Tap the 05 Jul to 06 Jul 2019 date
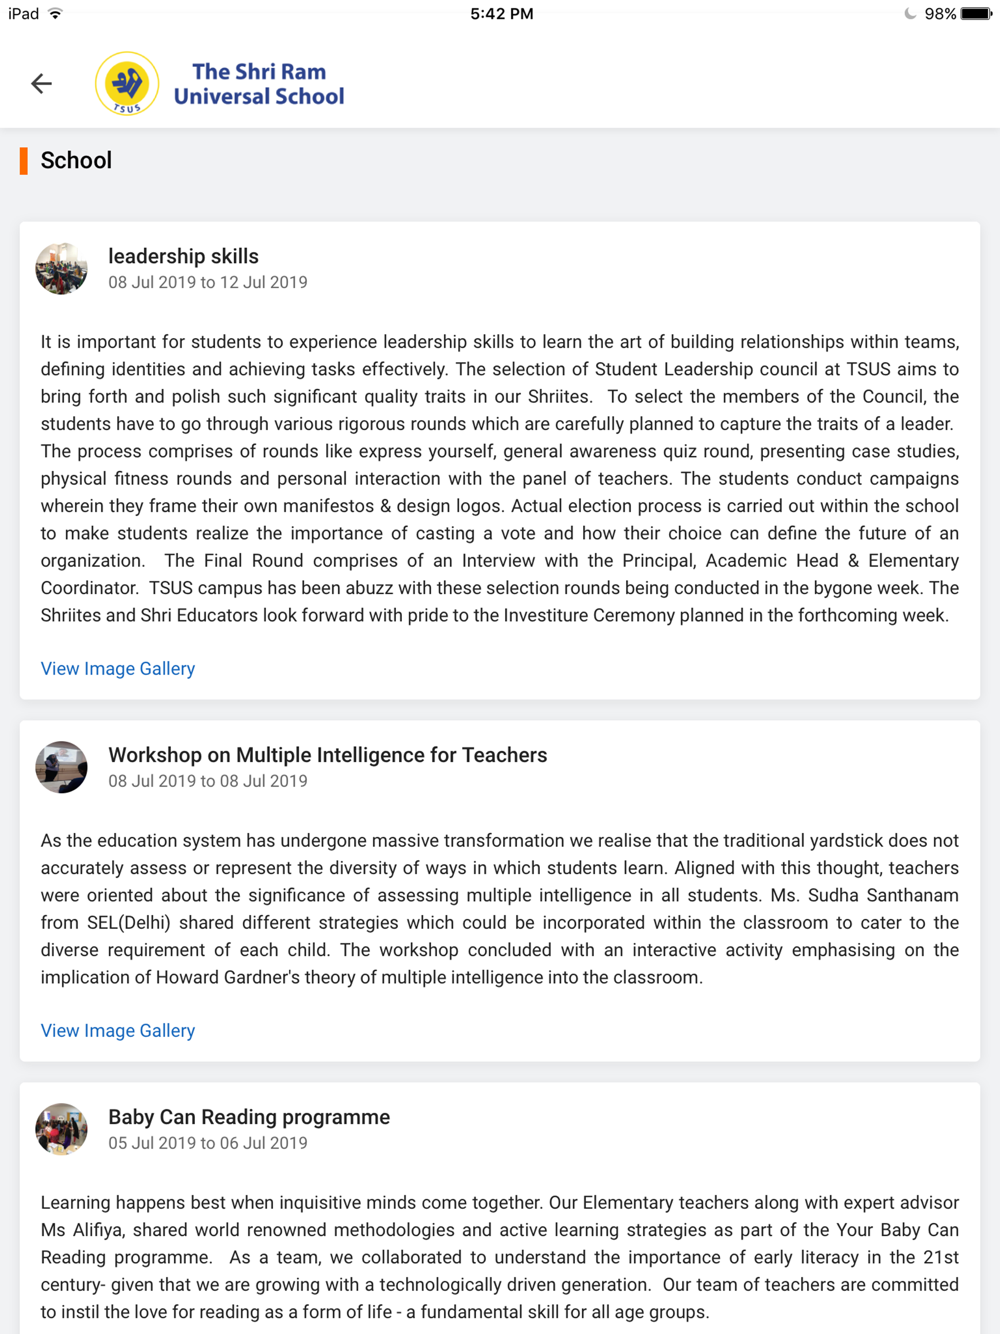This screenshot has width=1000, height=1334. (x=208, y=1143)
